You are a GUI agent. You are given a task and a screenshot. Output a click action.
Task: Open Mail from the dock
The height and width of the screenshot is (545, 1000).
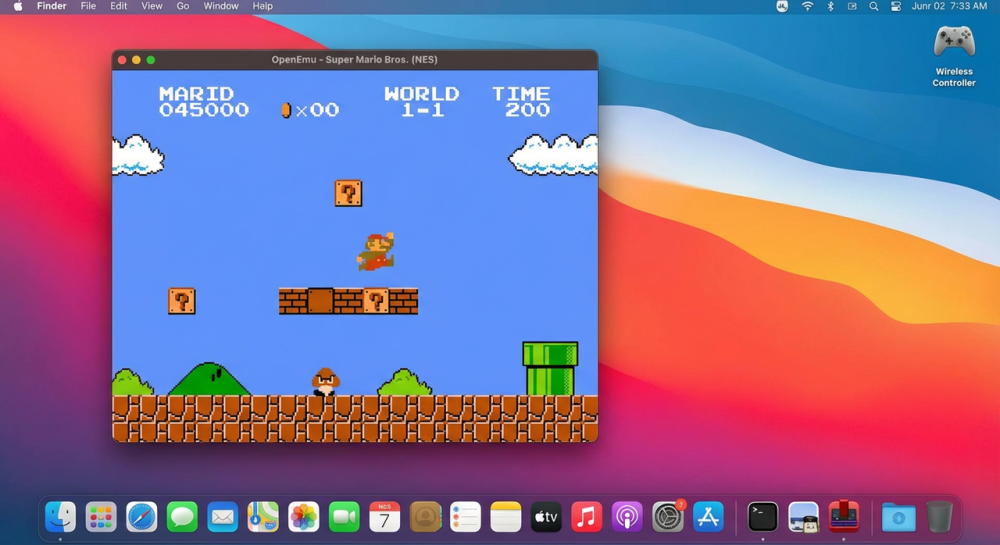point(223,516)
